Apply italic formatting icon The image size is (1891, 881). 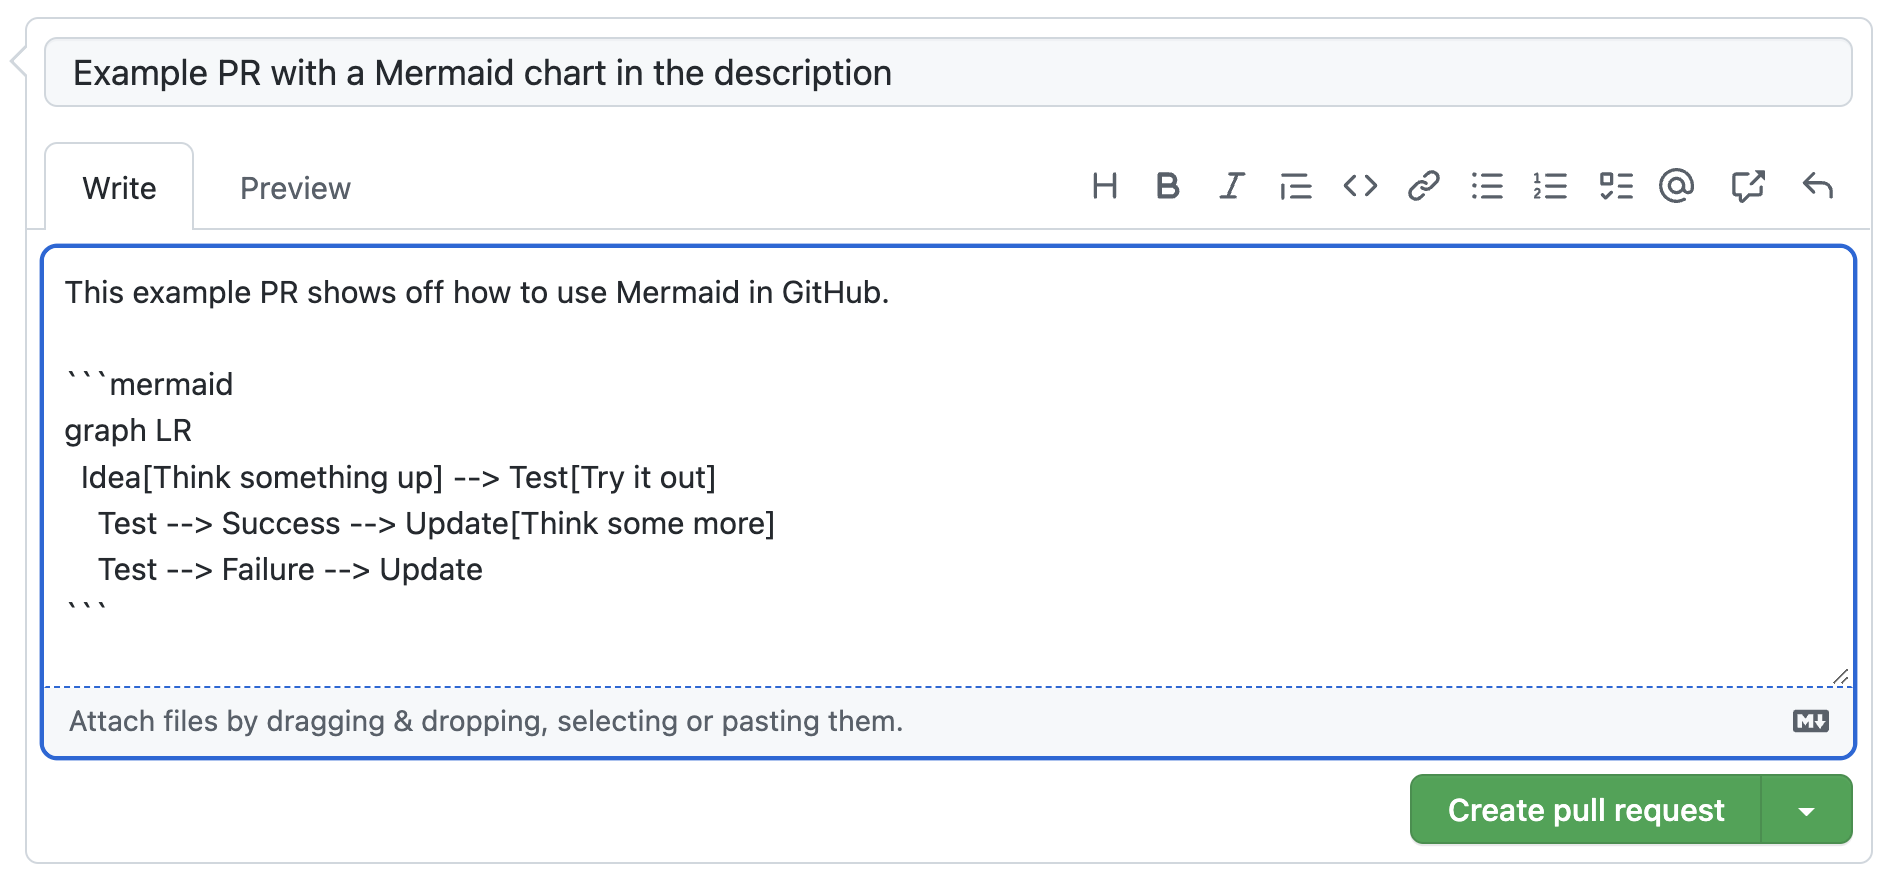tap(1231, 186)
